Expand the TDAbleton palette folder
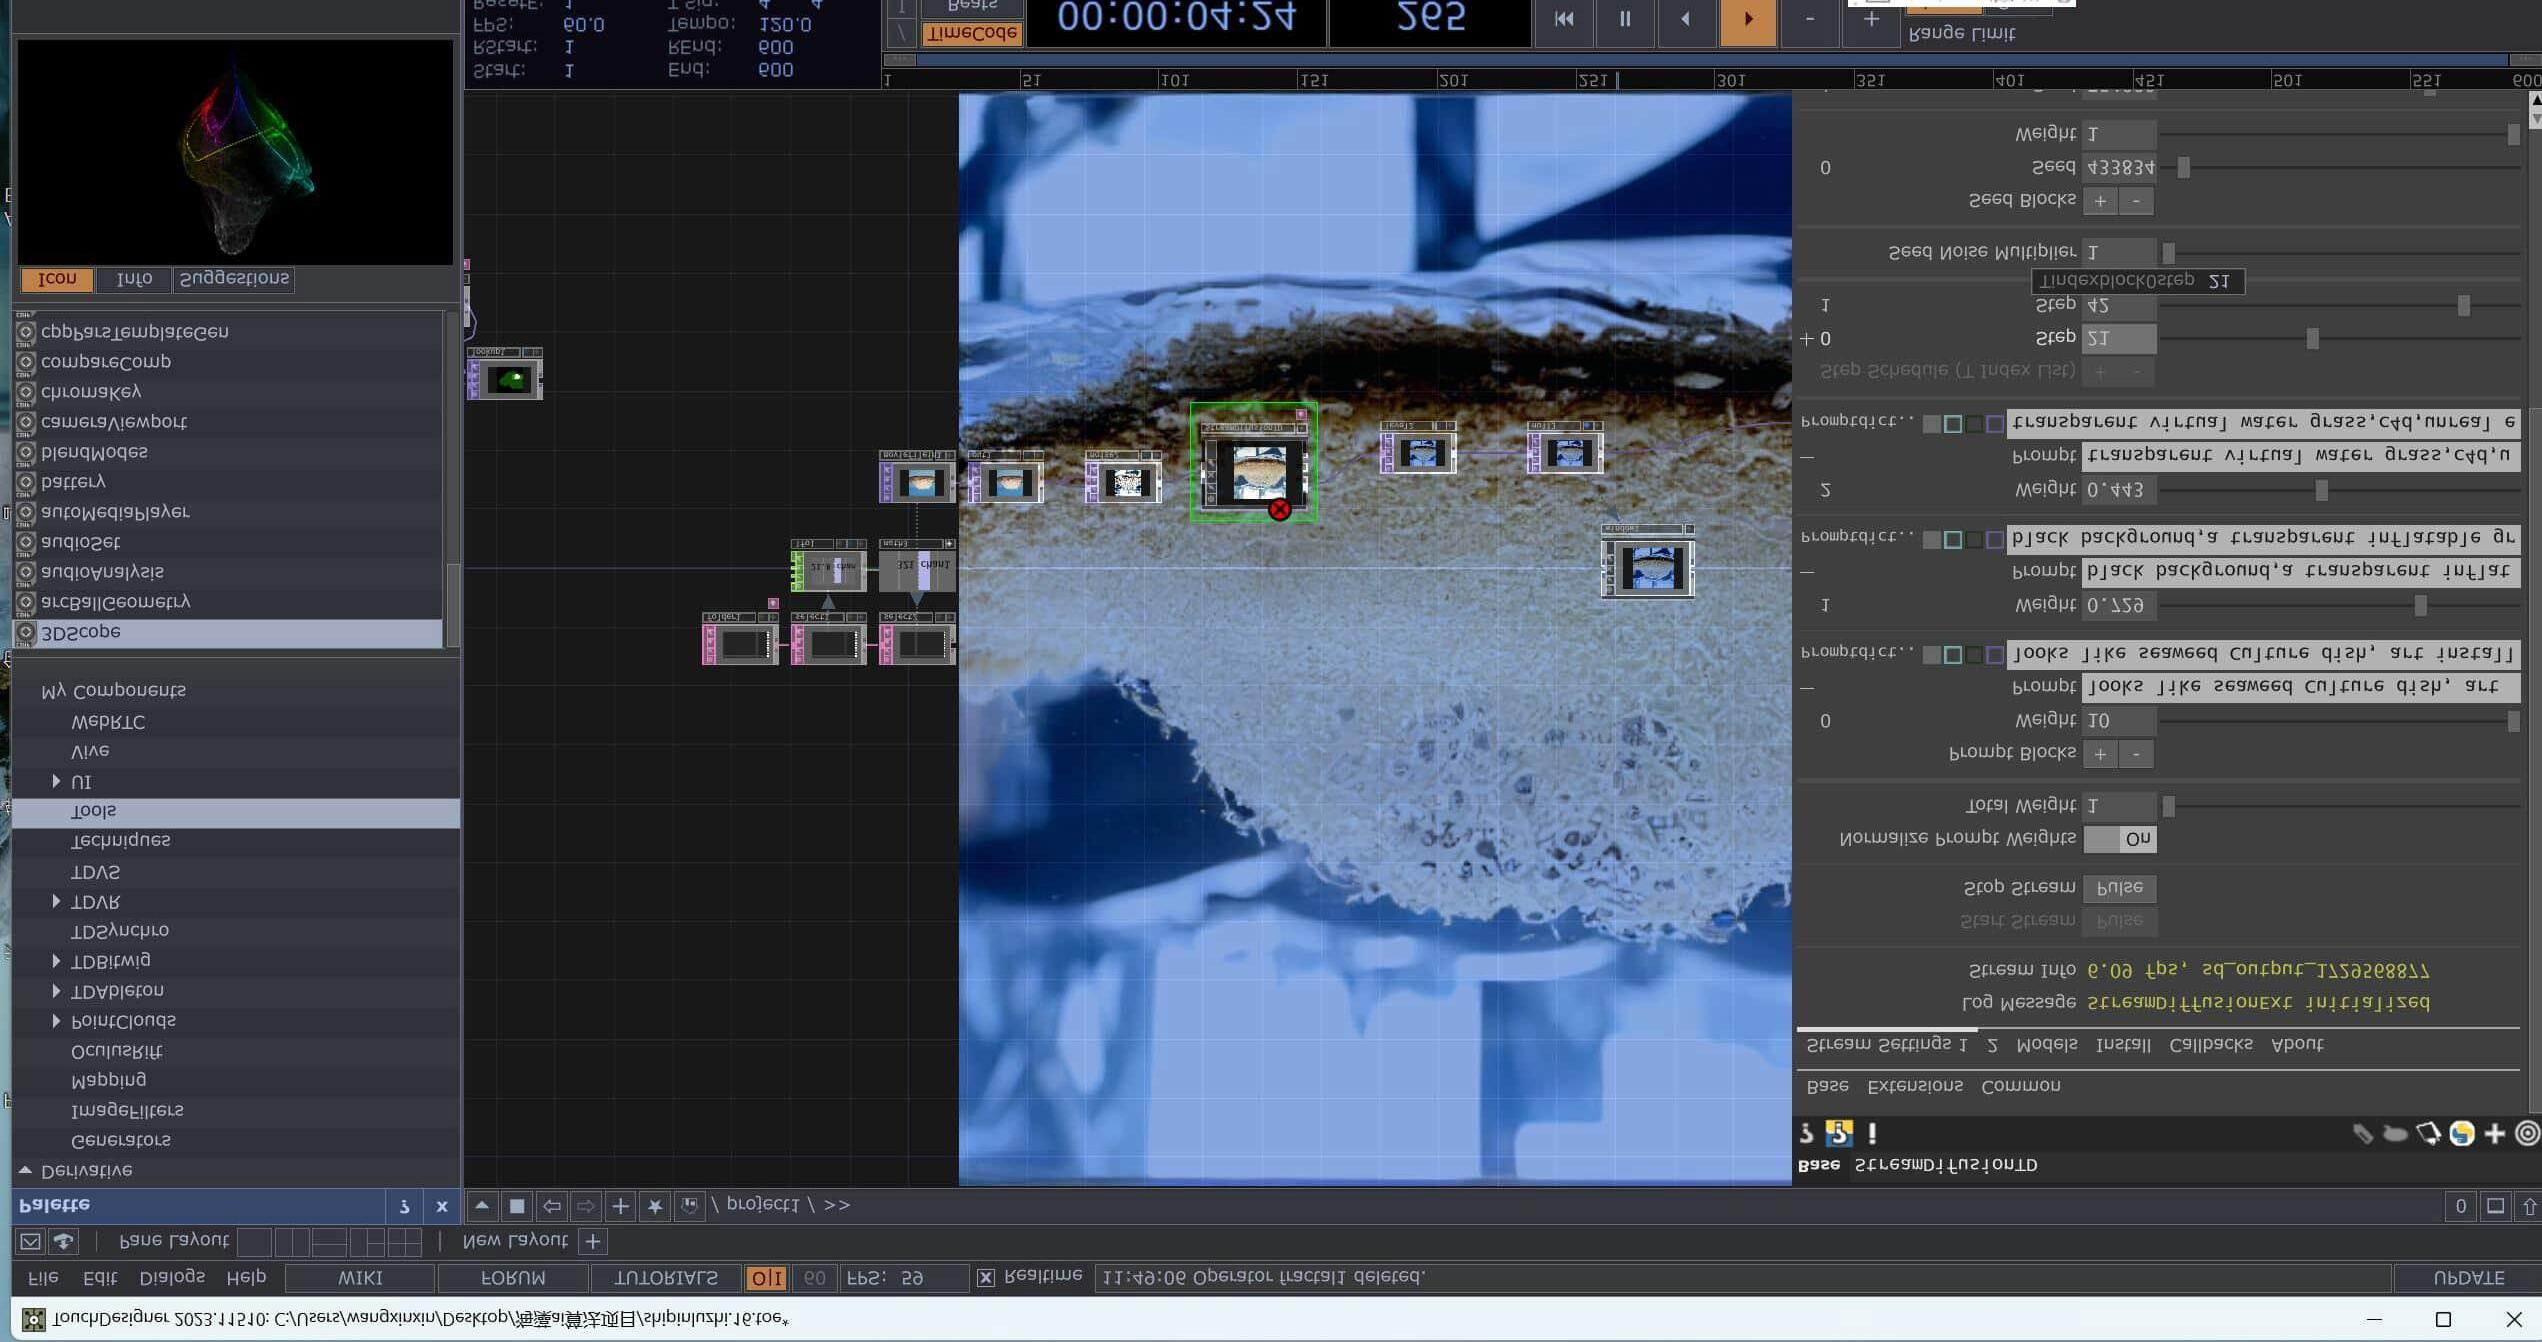This screenshot has width=2542, height=1342. pos(56,991)
